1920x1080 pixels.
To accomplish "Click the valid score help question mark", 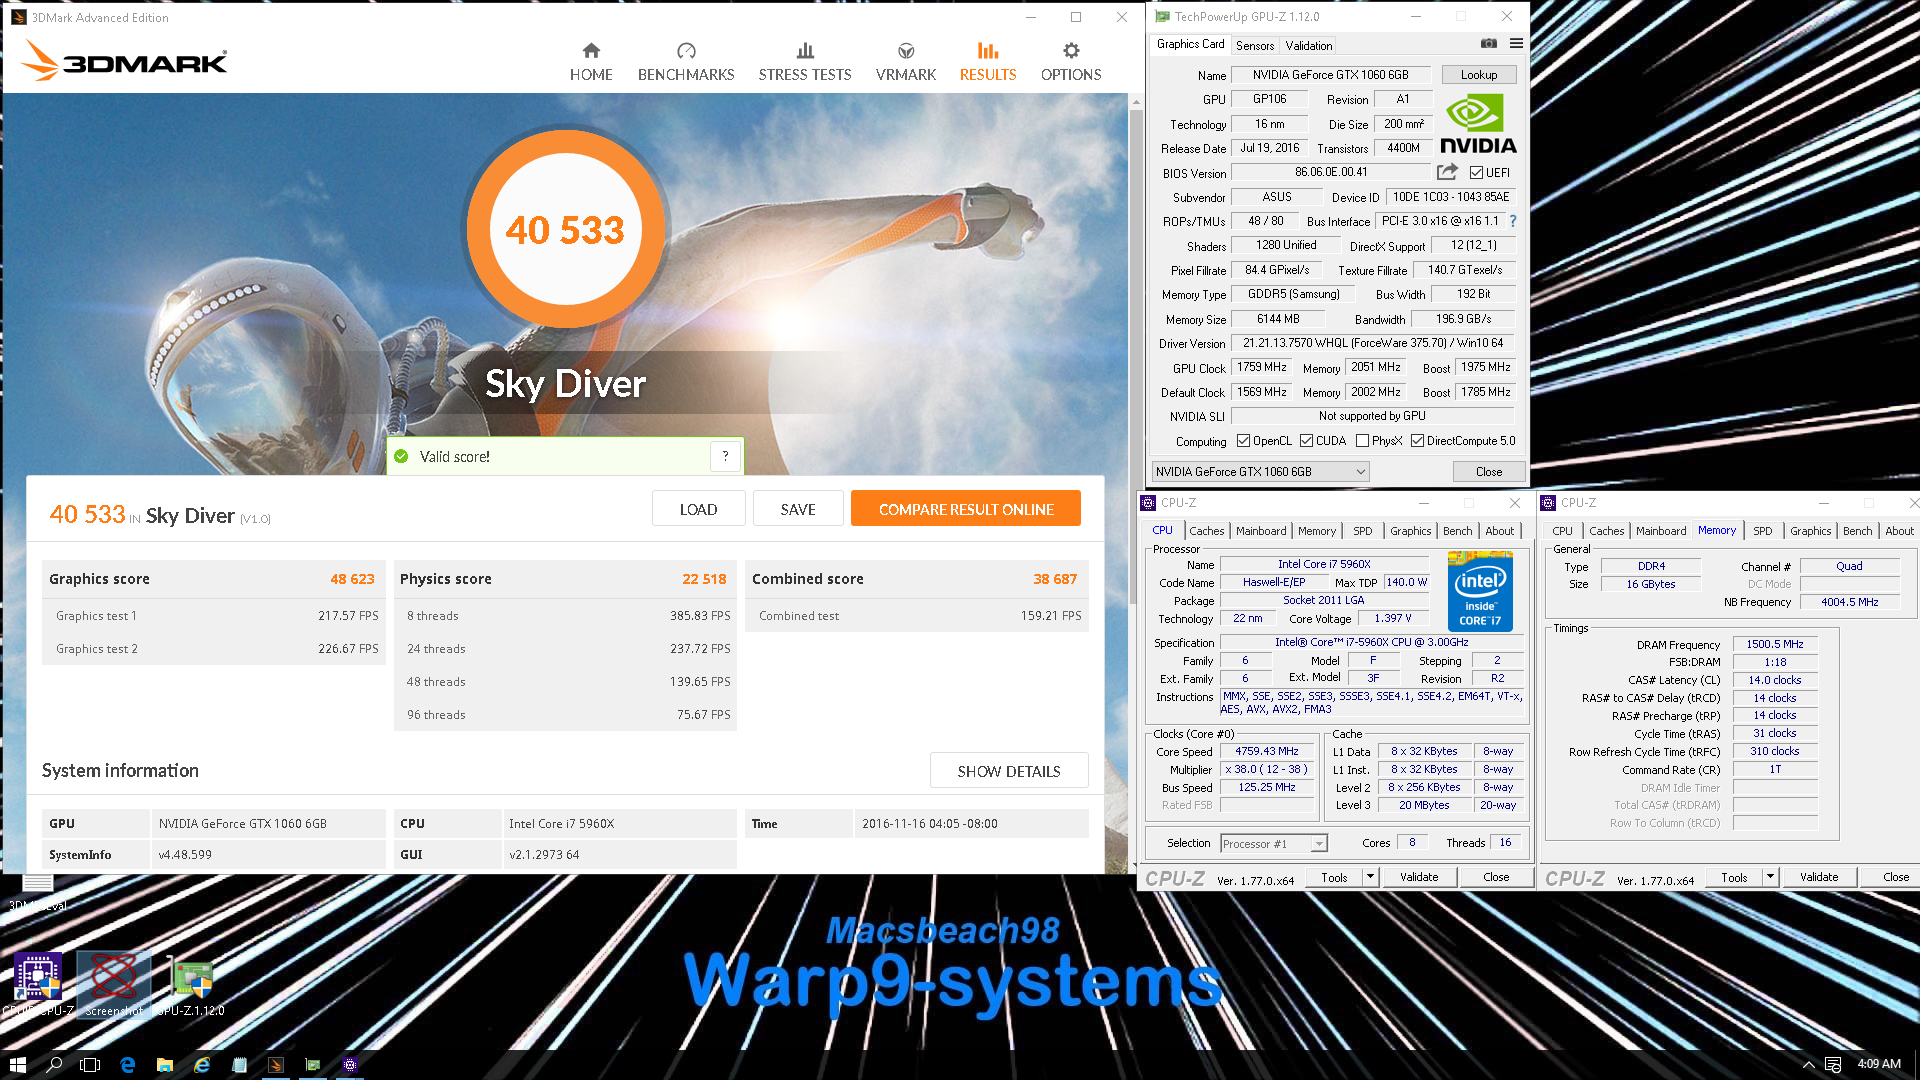I will (725, 456).
